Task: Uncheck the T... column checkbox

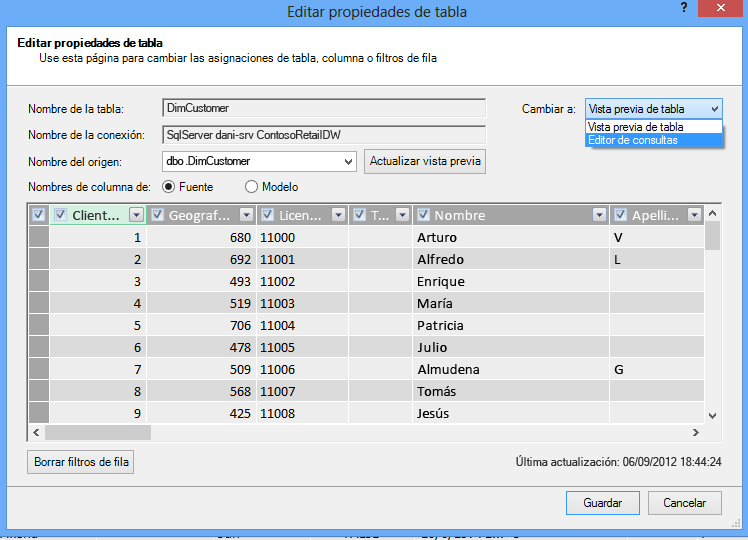Action: pos(360,215)
